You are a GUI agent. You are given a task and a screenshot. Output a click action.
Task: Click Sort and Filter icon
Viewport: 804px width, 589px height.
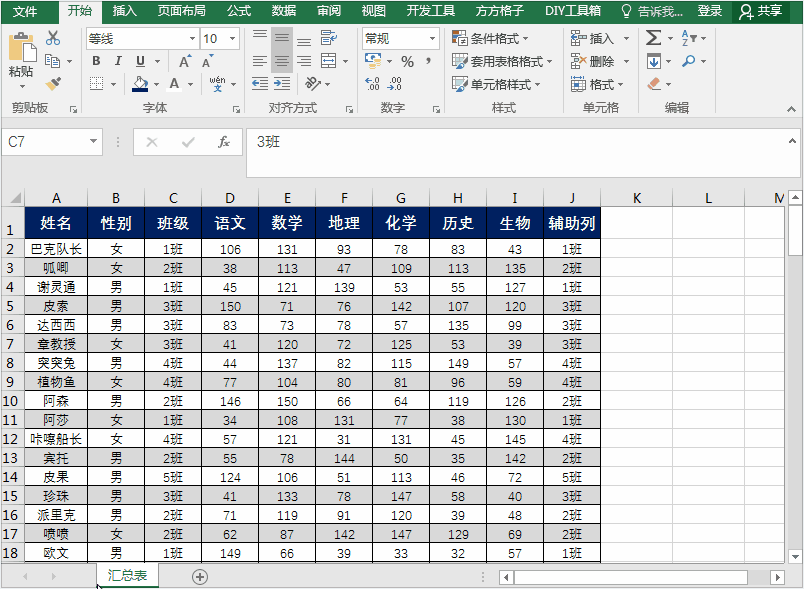pos(689,38)
